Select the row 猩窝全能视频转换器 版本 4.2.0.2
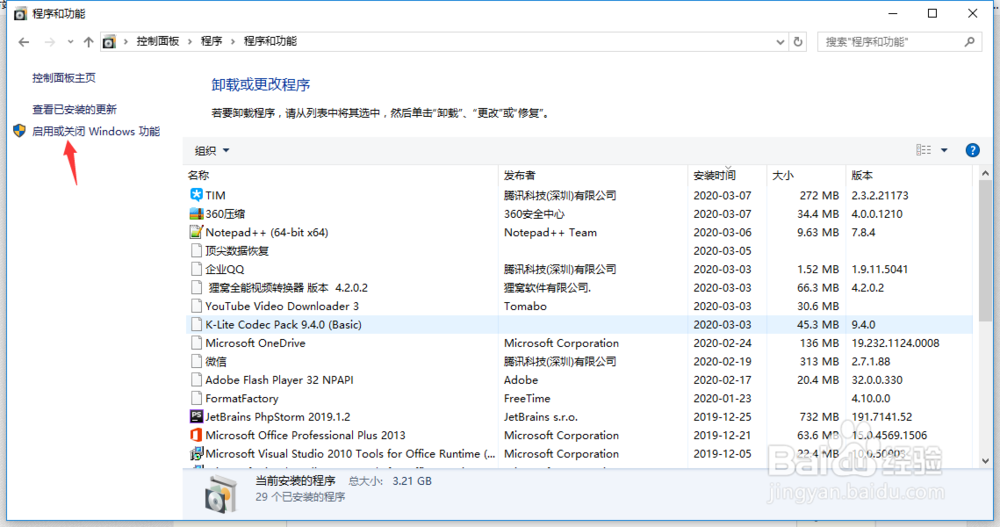 pyautogui.click(x=579, y=288)
